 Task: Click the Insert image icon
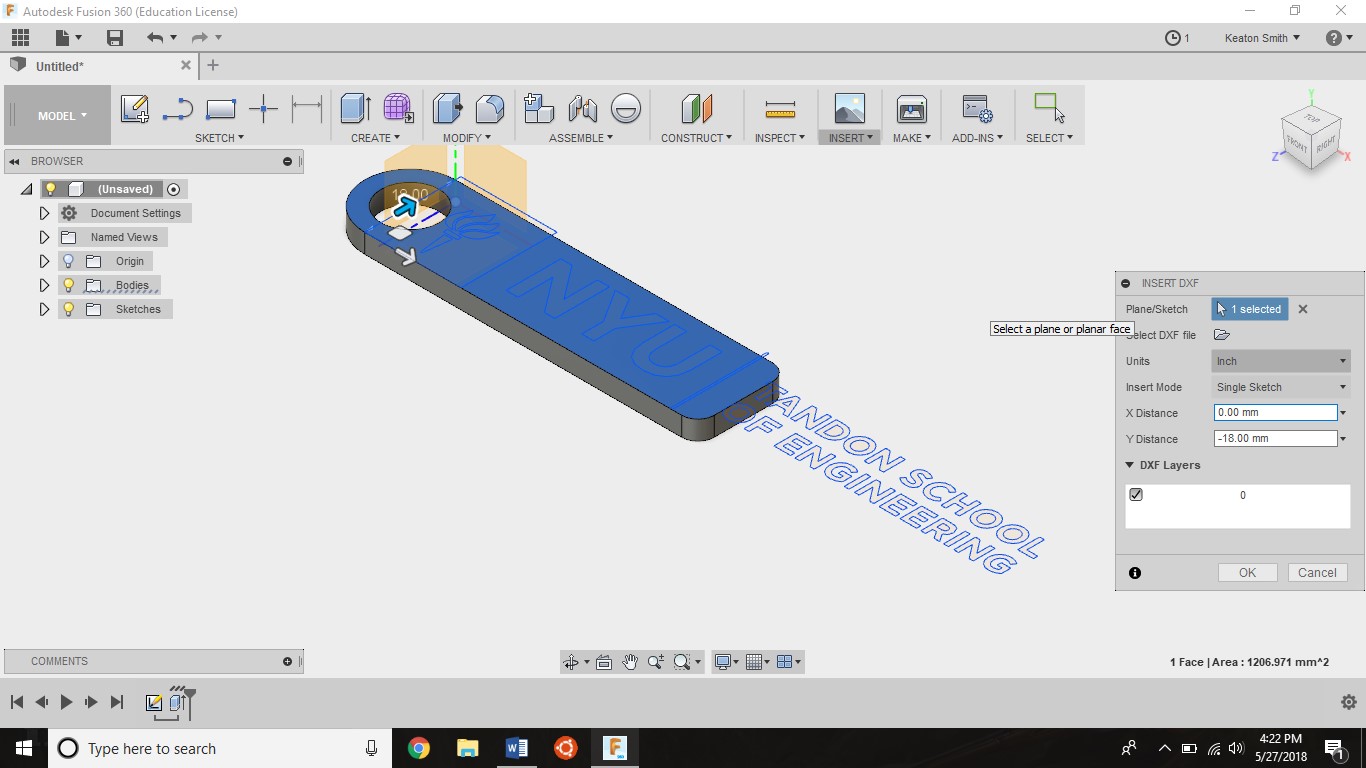[849, 108]
